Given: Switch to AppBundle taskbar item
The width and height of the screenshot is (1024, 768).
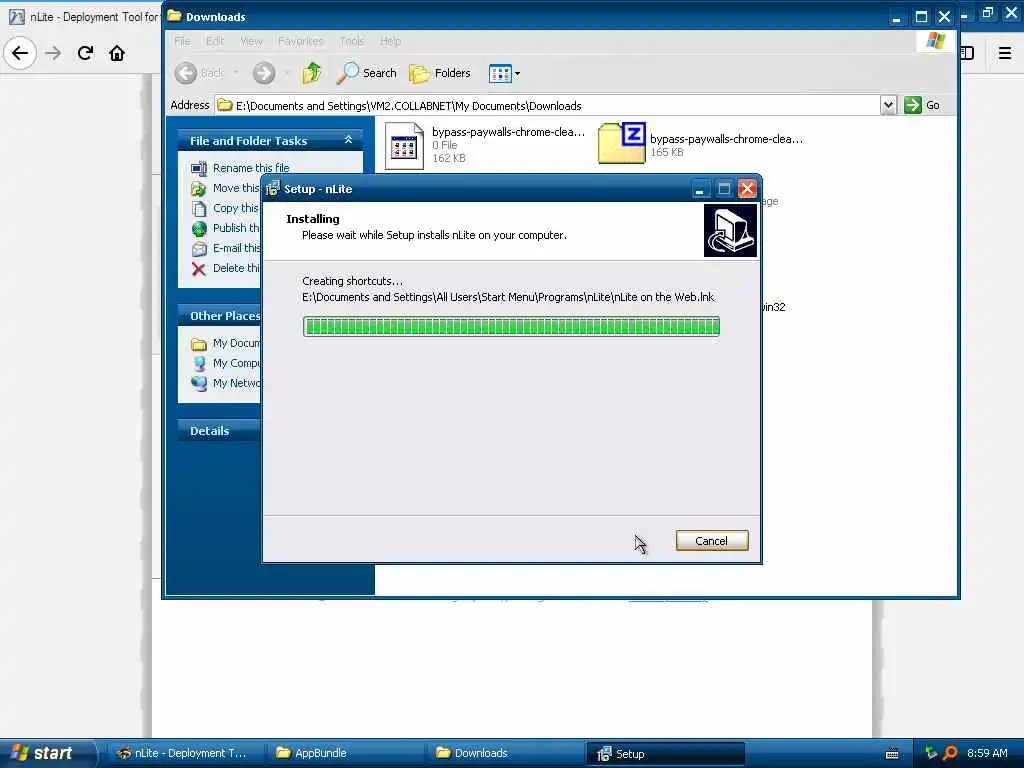Looking at the screenshot, I should coord(345,753).
